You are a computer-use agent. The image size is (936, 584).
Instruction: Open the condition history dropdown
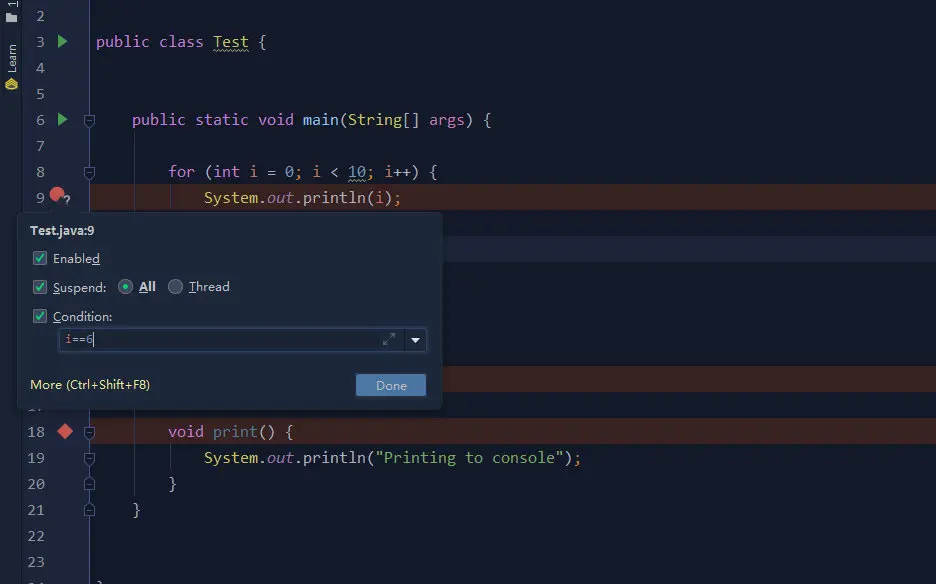click(415, 340)
